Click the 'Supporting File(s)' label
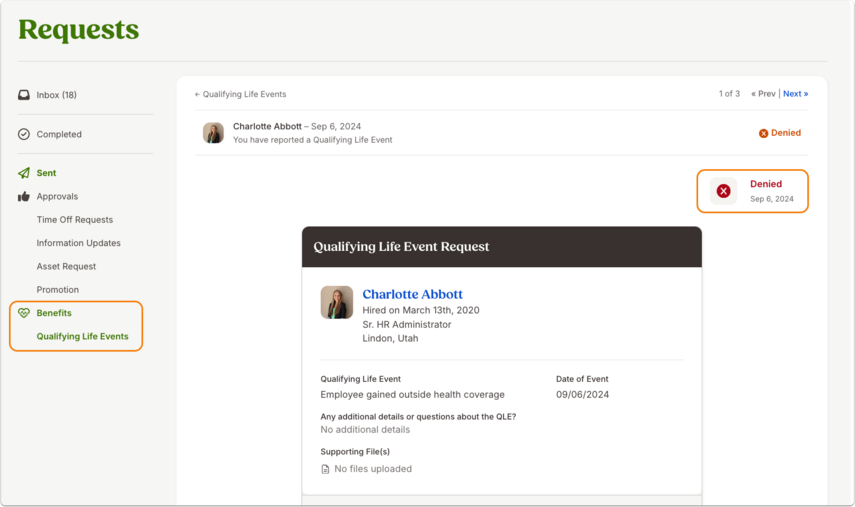 tap(355, 451)
